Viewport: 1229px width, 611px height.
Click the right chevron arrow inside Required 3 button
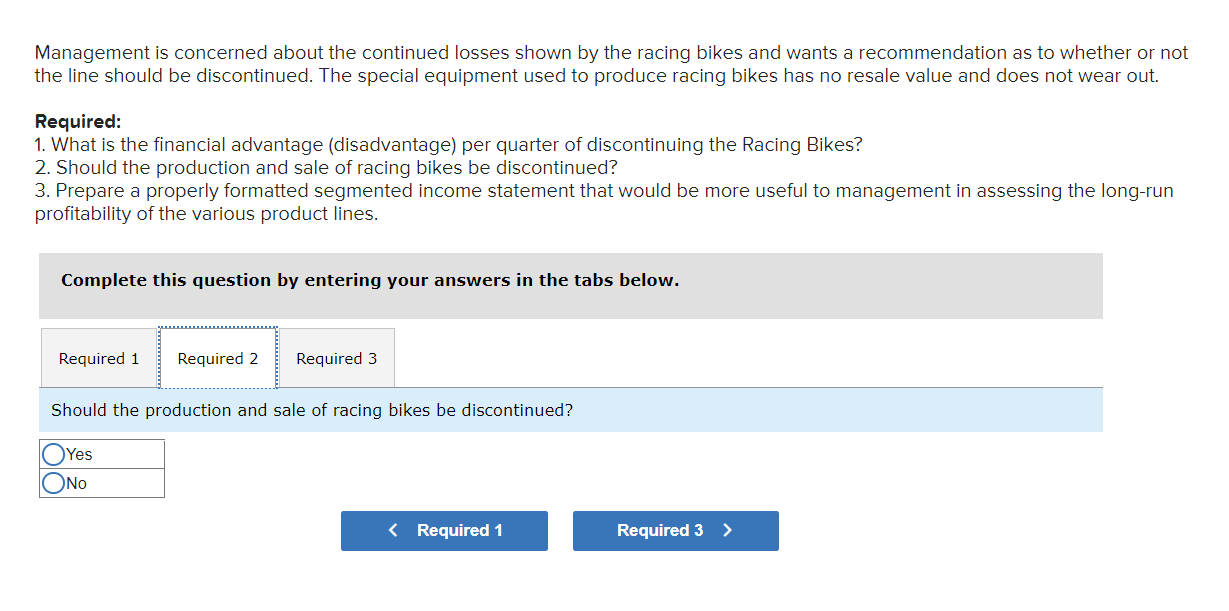tap(725, 530)
